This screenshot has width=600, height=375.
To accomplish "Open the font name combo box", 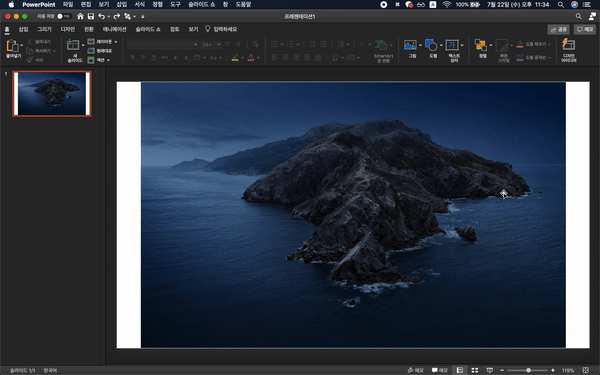I will pos(163,44).
